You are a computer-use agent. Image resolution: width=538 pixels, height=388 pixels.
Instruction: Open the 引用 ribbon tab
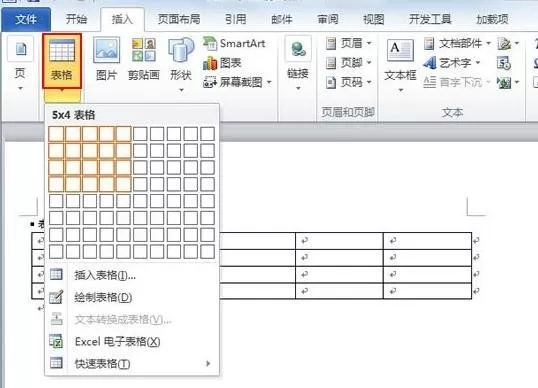click(x=236, y=19)
